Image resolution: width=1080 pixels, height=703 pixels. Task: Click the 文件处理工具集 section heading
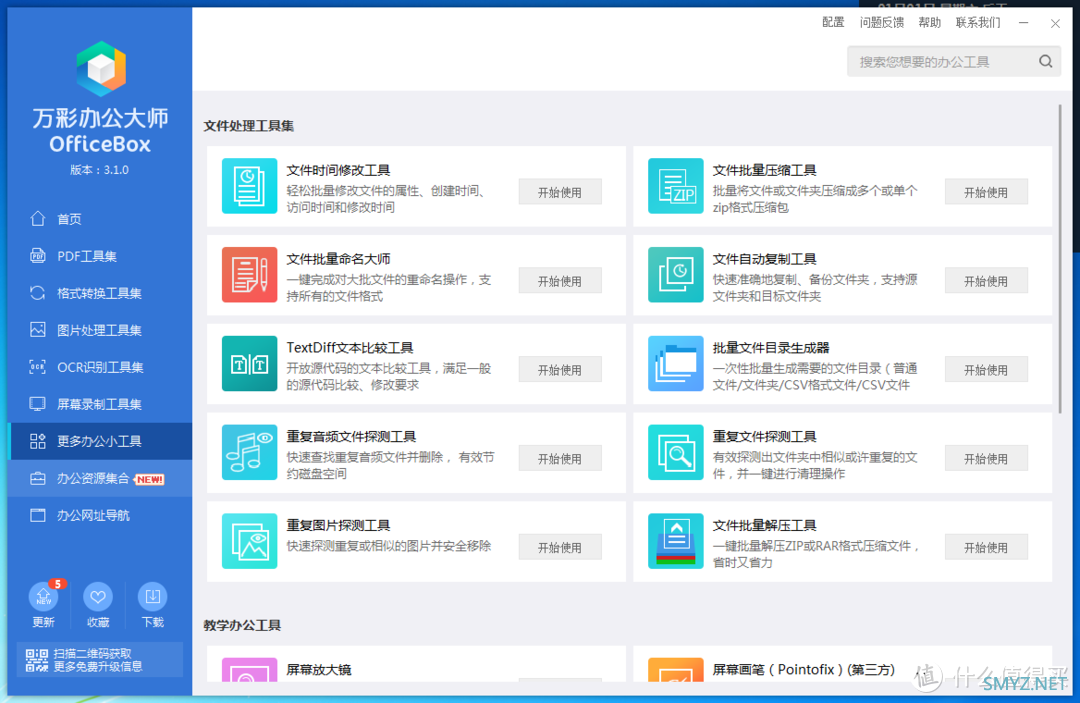pos(249,125)
